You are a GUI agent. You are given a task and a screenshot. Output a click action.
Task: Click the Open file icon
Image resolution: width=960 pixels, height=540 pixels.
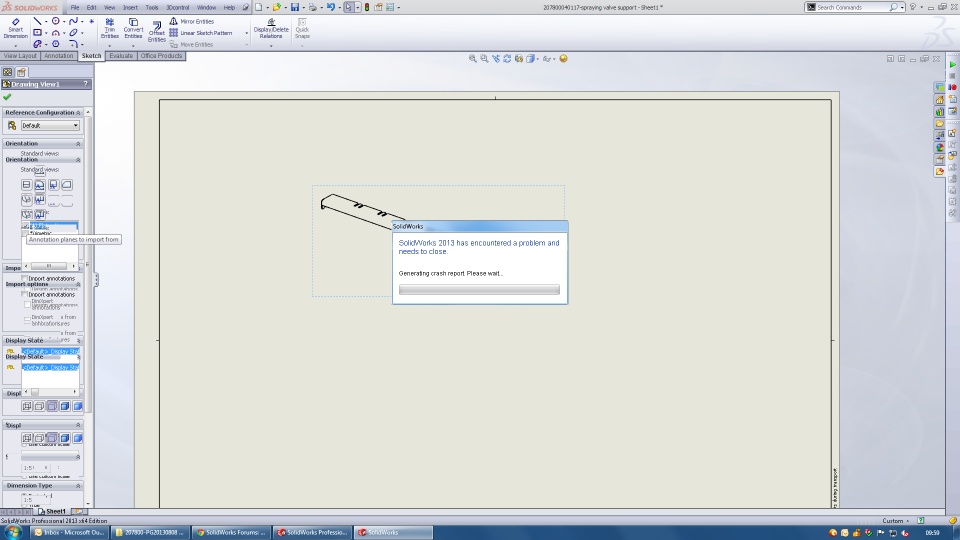(x=277, y=7)
